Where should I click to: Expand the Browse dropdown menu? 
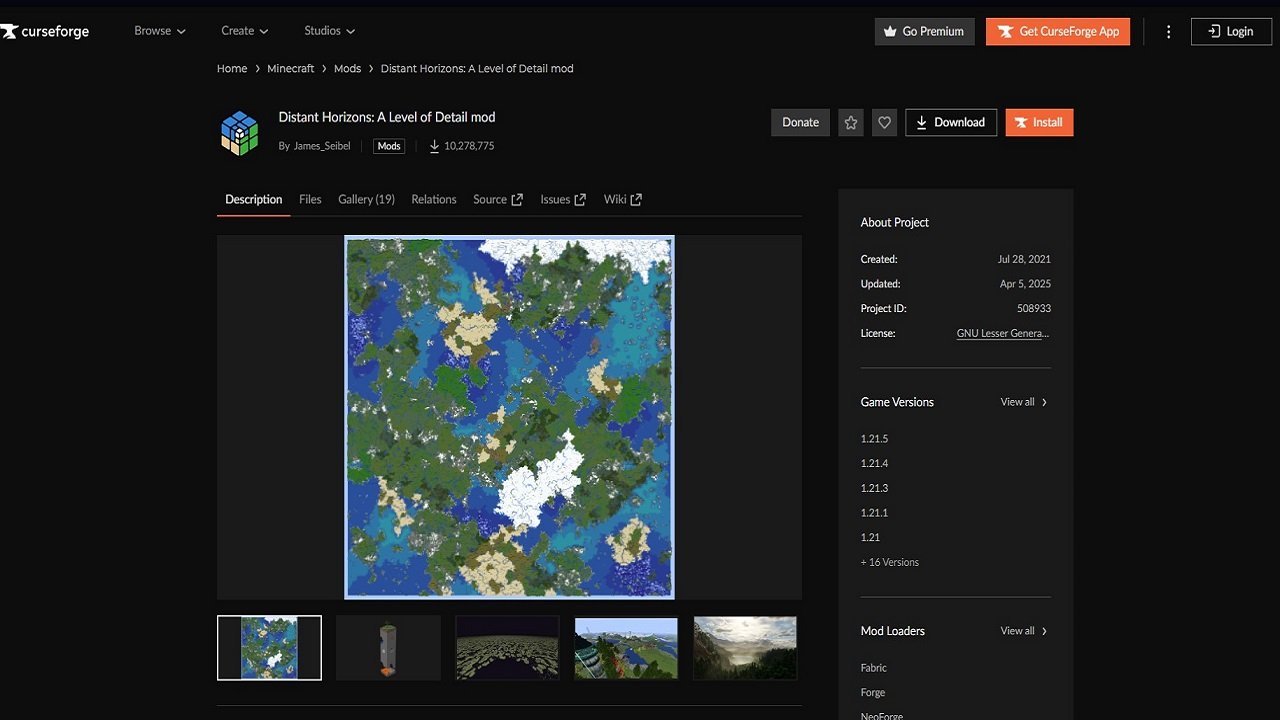click(159, 31)
